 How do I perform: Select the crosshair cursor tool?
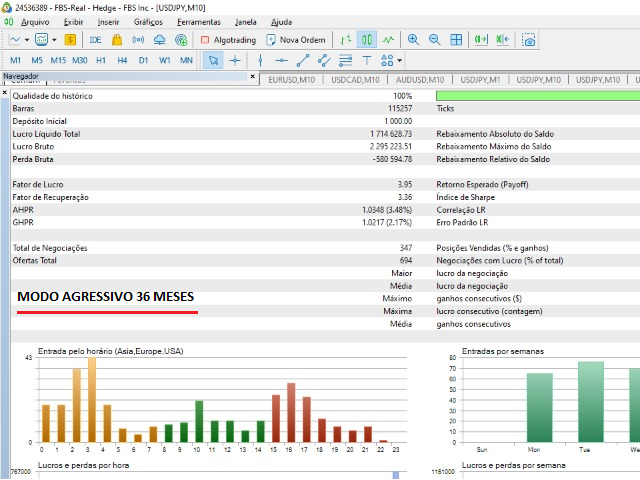[x=235, y=60]
